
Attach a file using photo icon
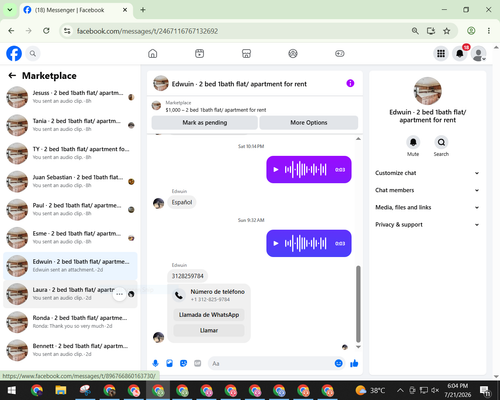[x=169, y=363]
